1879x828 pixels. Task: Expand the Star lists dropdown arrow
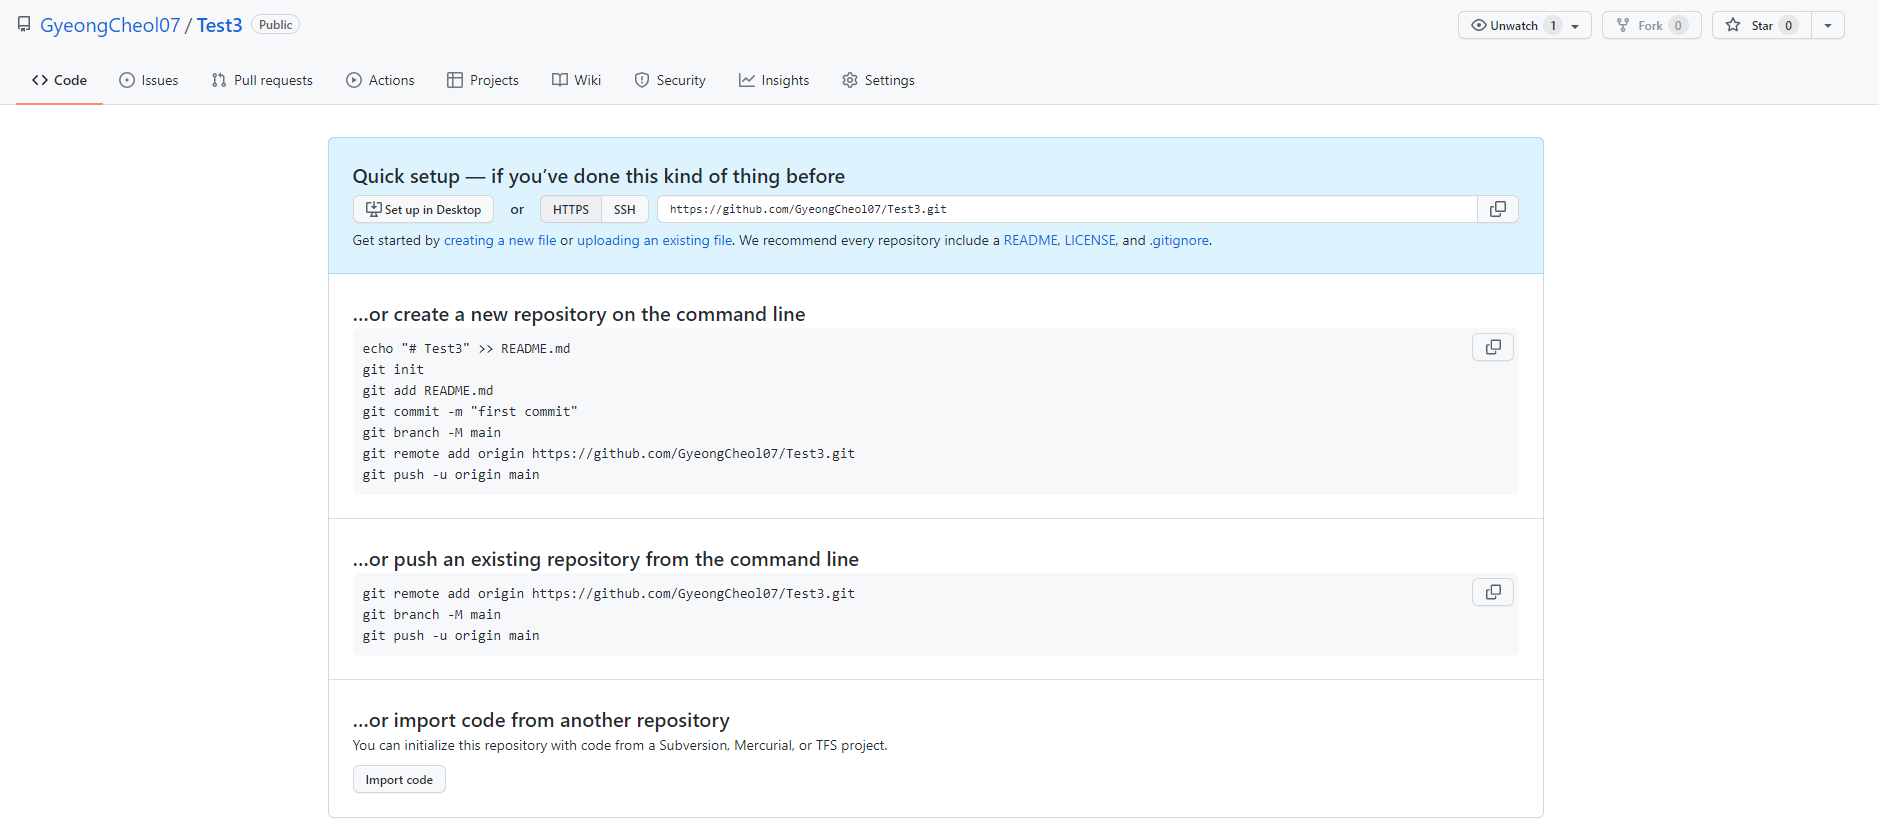coord(1828,26)
